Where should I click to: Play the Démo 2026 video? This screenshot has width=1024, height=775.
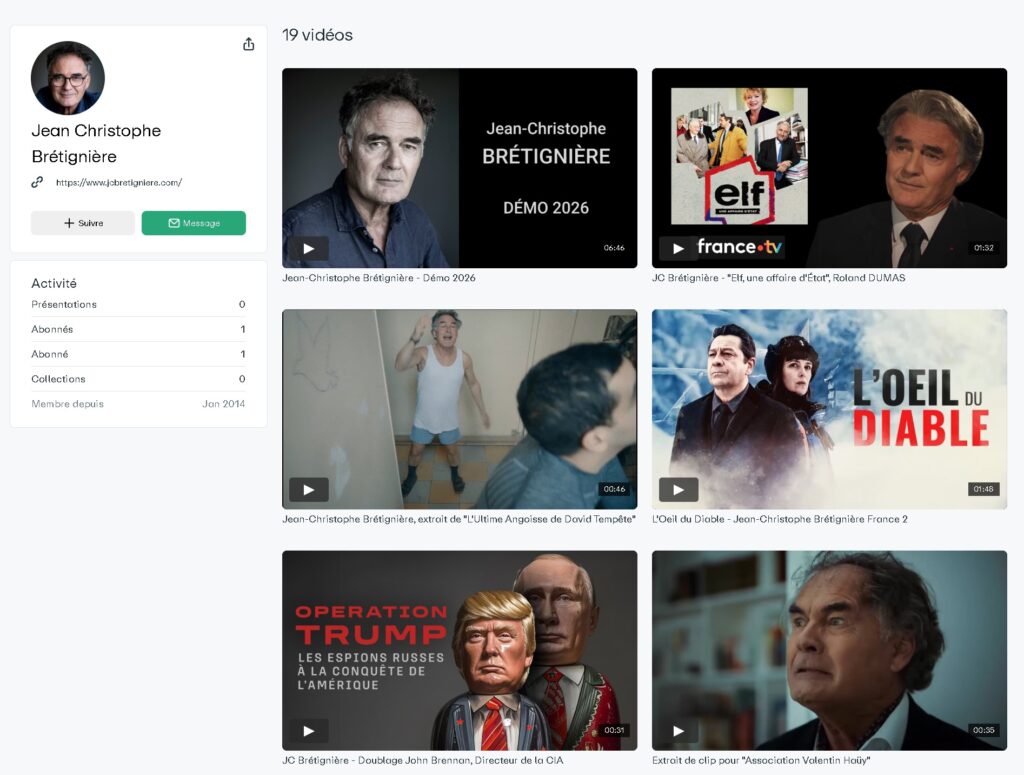coord(309,249)
